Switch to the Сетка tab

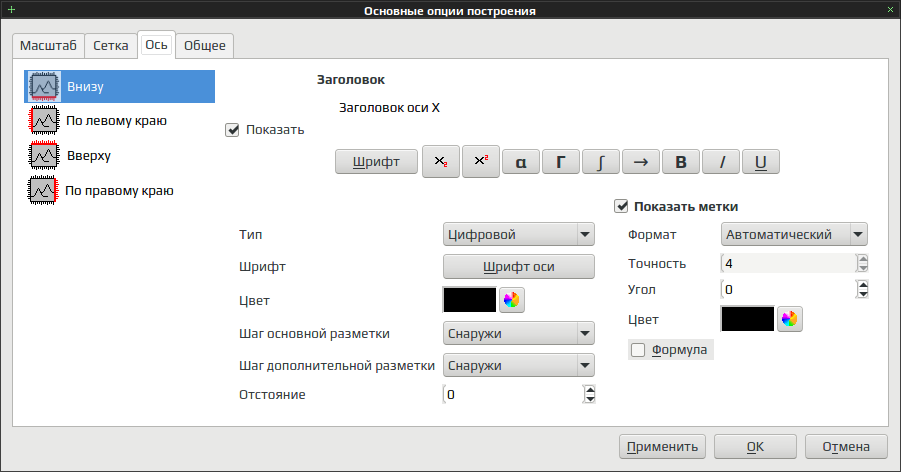click(x=111, y=45)
